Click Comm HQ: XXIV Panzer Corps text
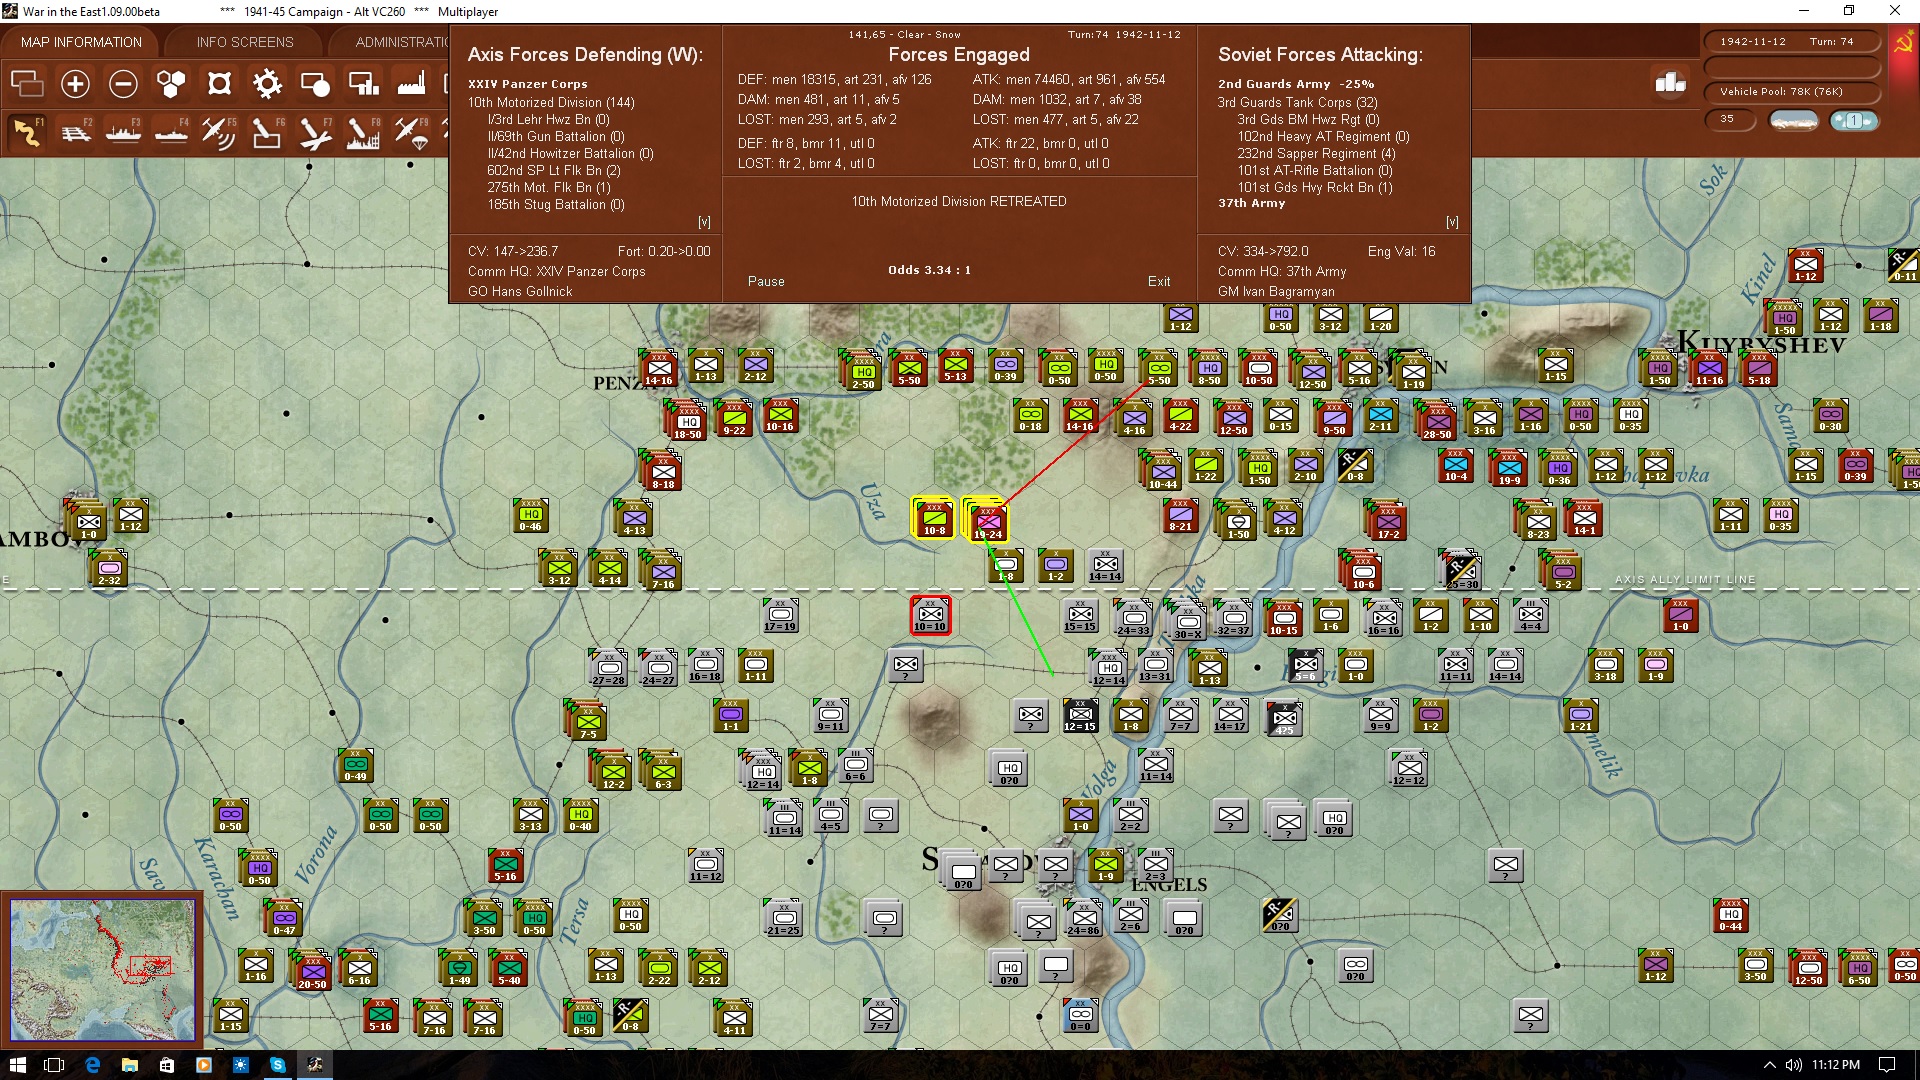1920x1080 pixels. [x=556, y=272]
